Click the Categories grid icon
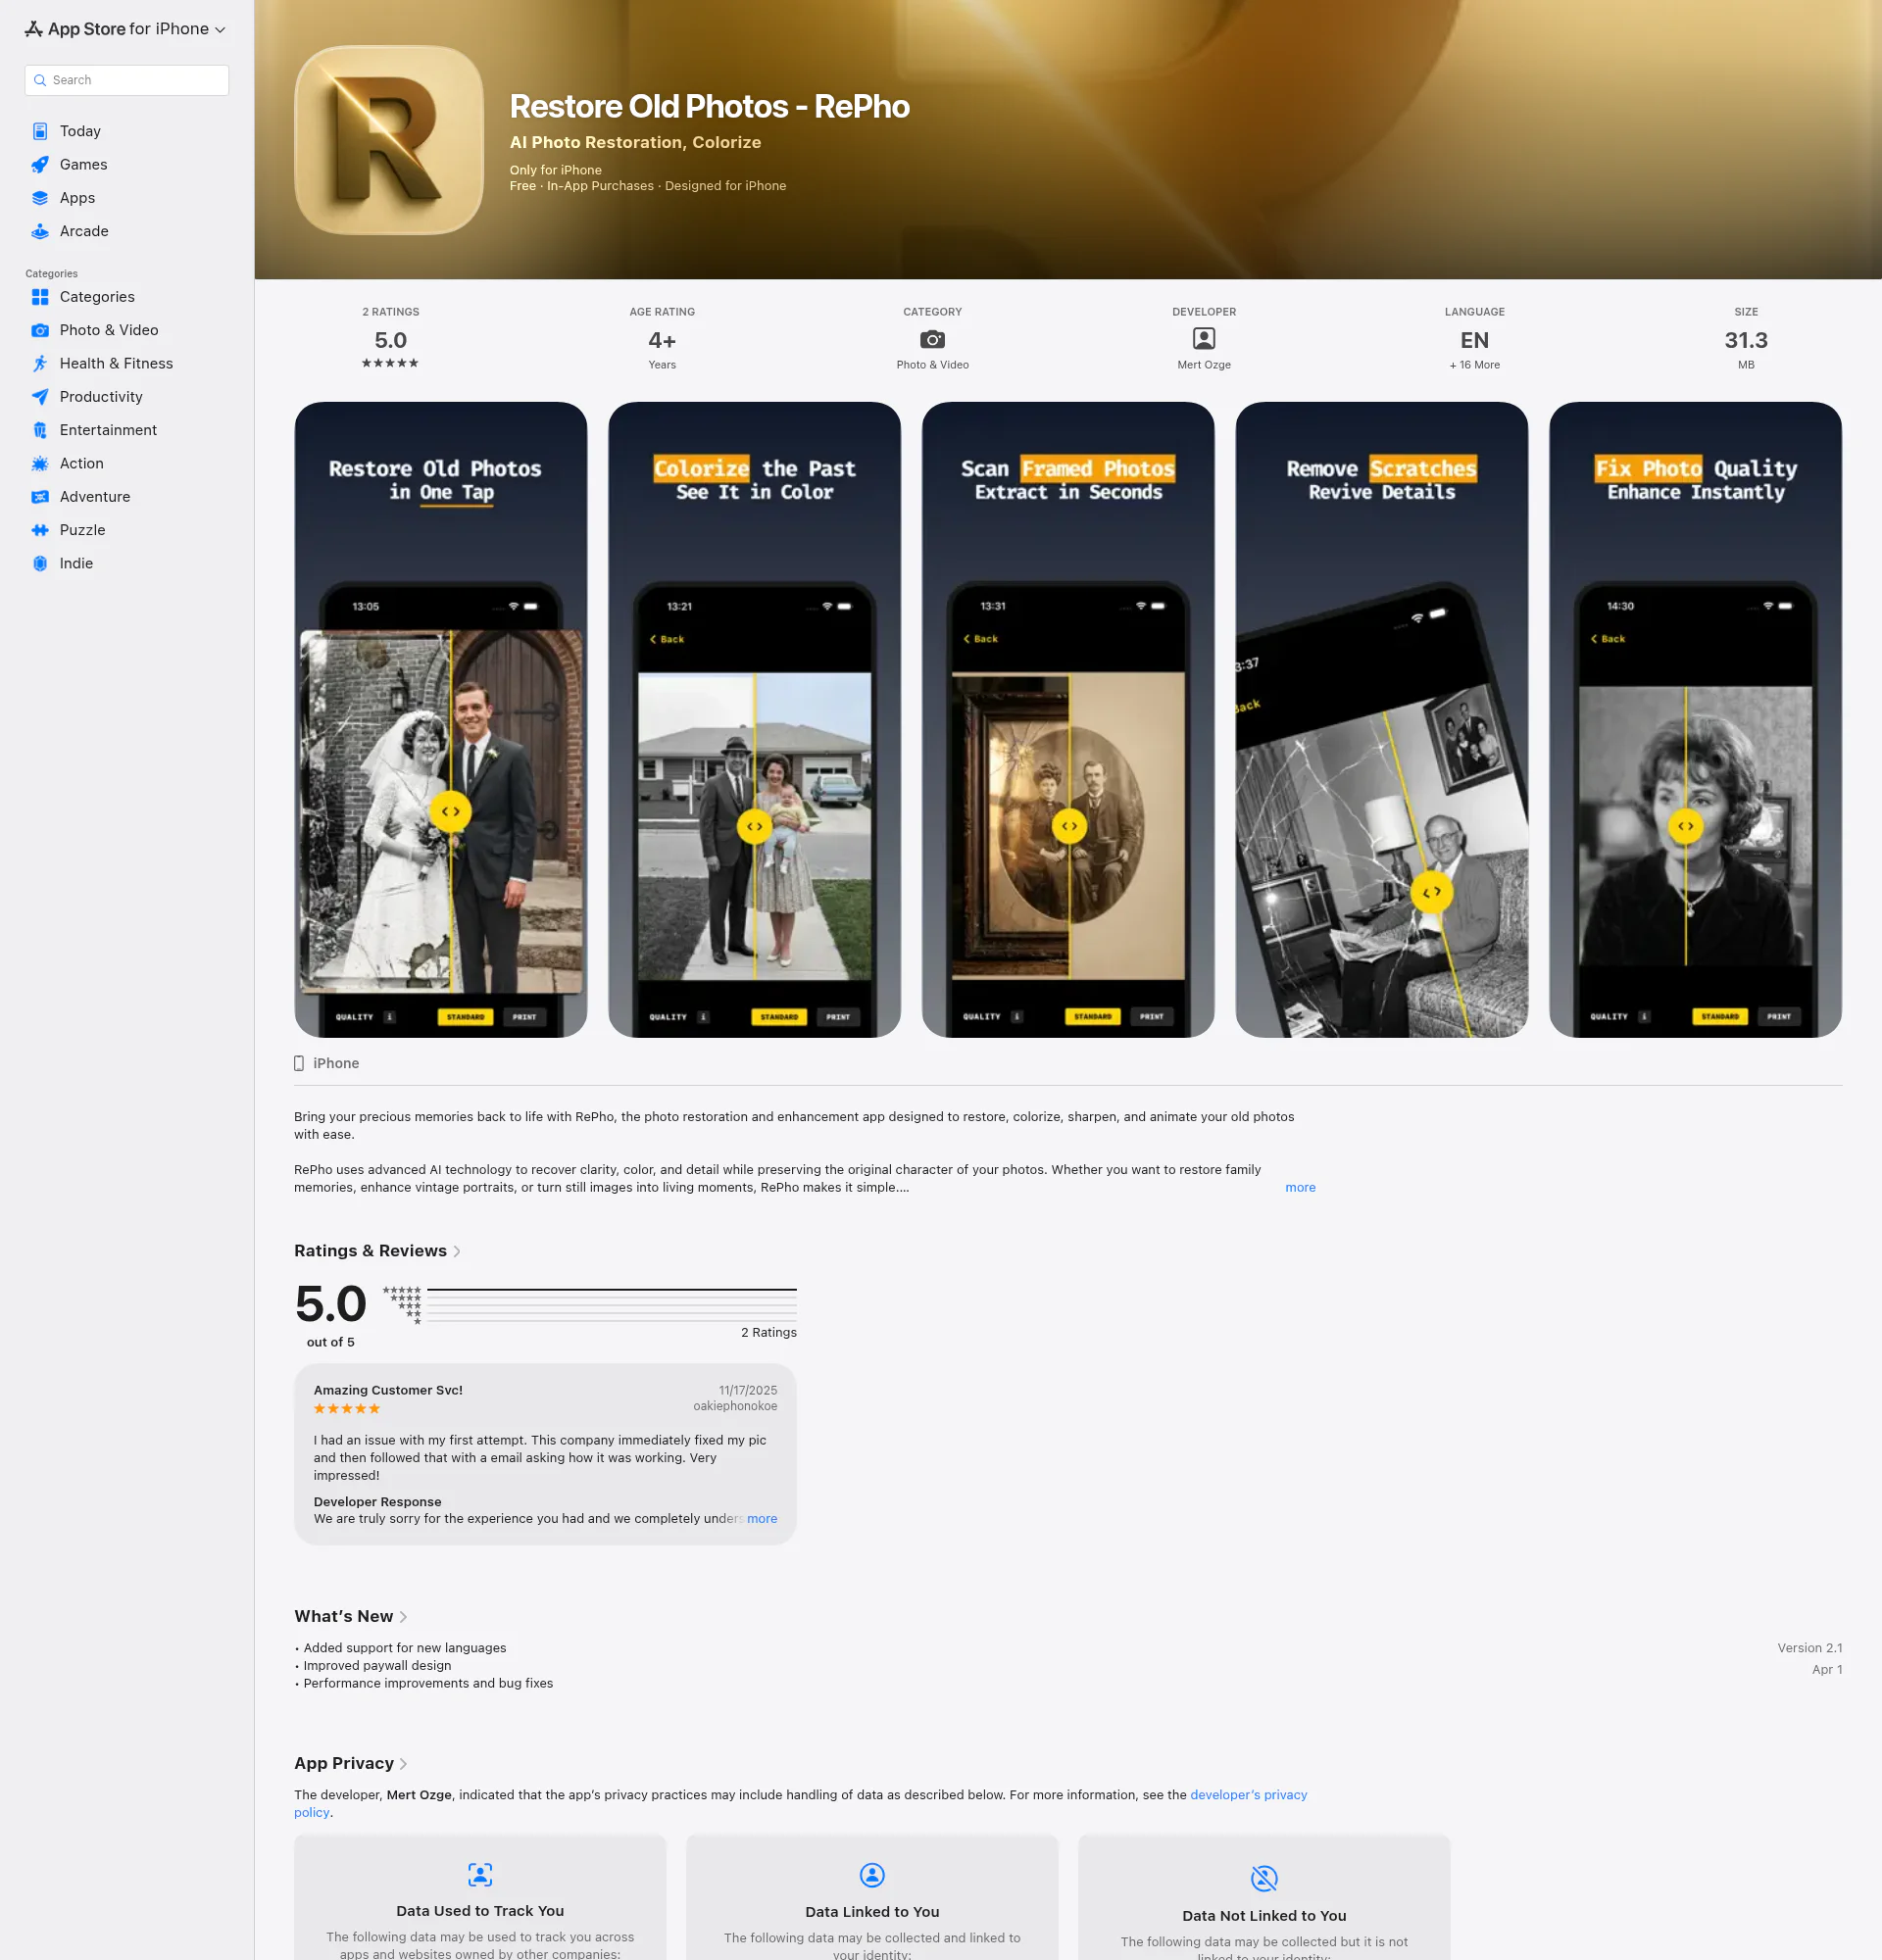Image resolution: width=1882 pixels, height=1960 pixels. 40,297
